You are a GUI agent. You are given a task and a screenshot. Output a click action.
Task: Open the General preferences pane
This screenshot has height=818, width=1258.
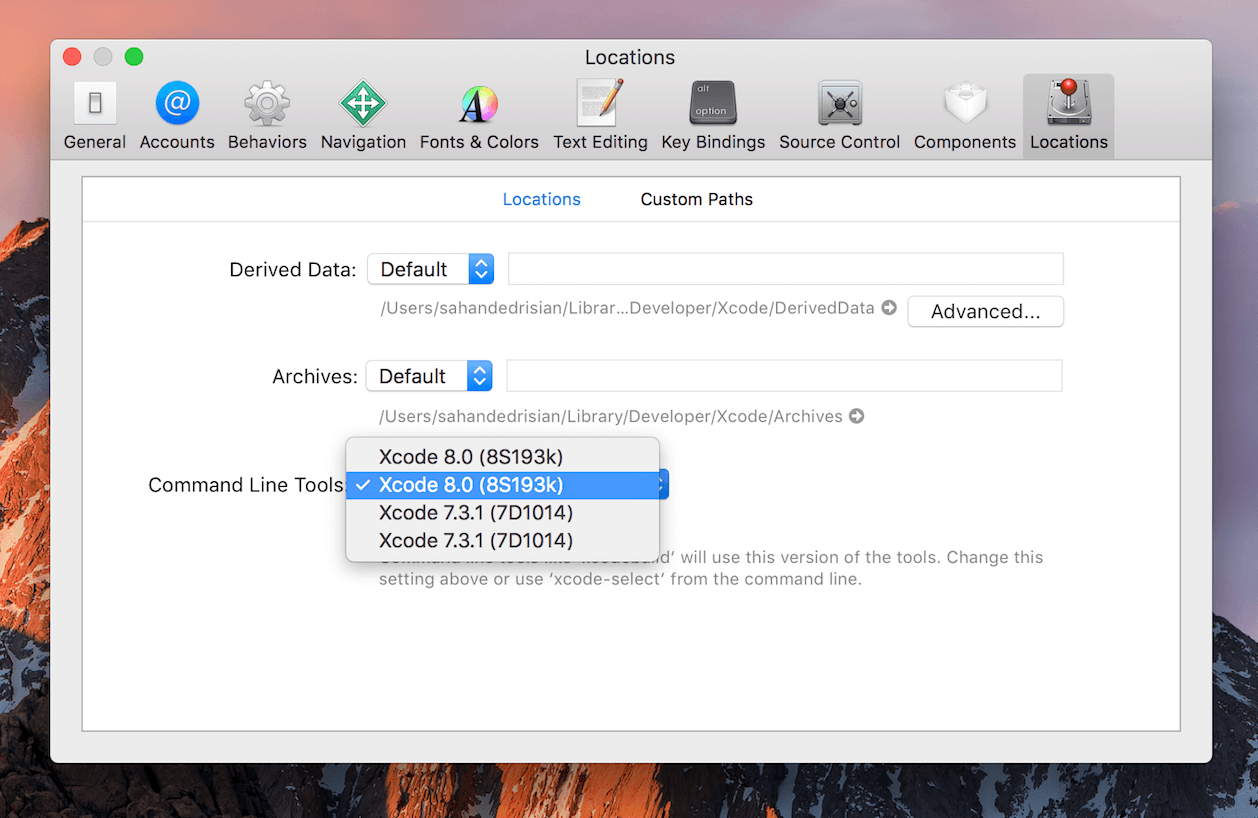(95, 116)
